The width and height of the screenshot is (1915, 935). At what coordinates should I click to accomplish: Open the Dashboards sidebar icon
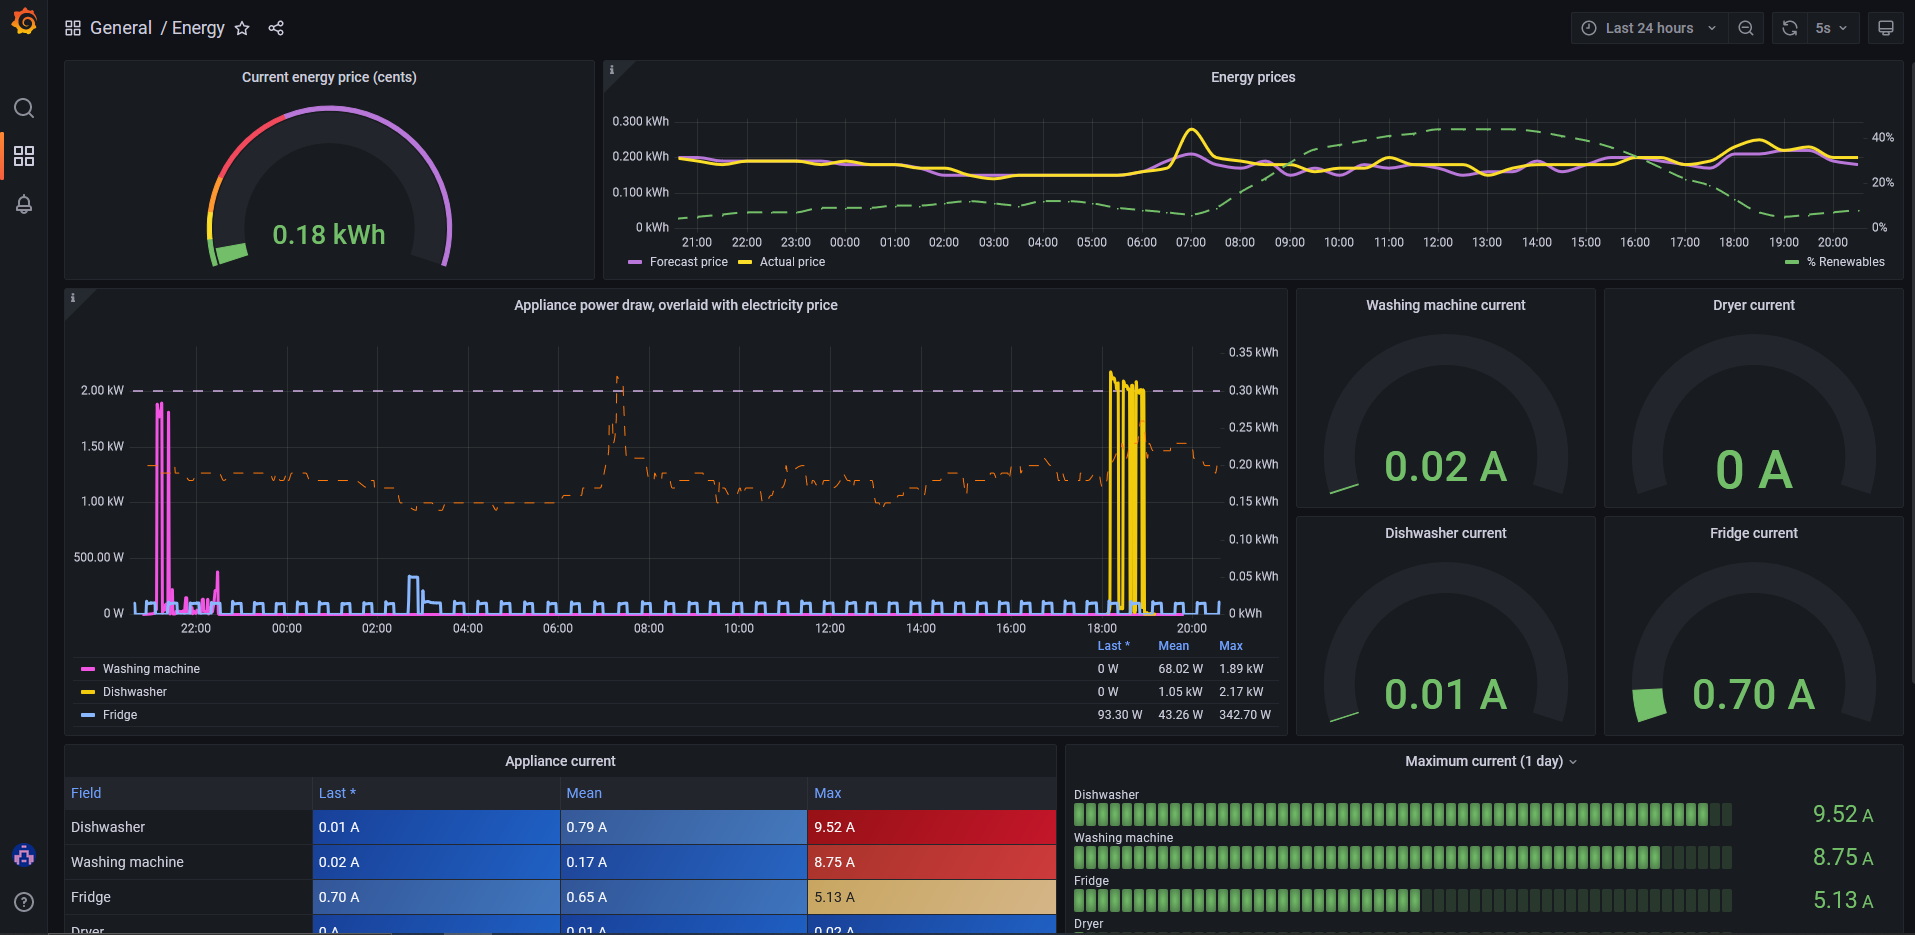pyautogui.click(x=24, y=156)
